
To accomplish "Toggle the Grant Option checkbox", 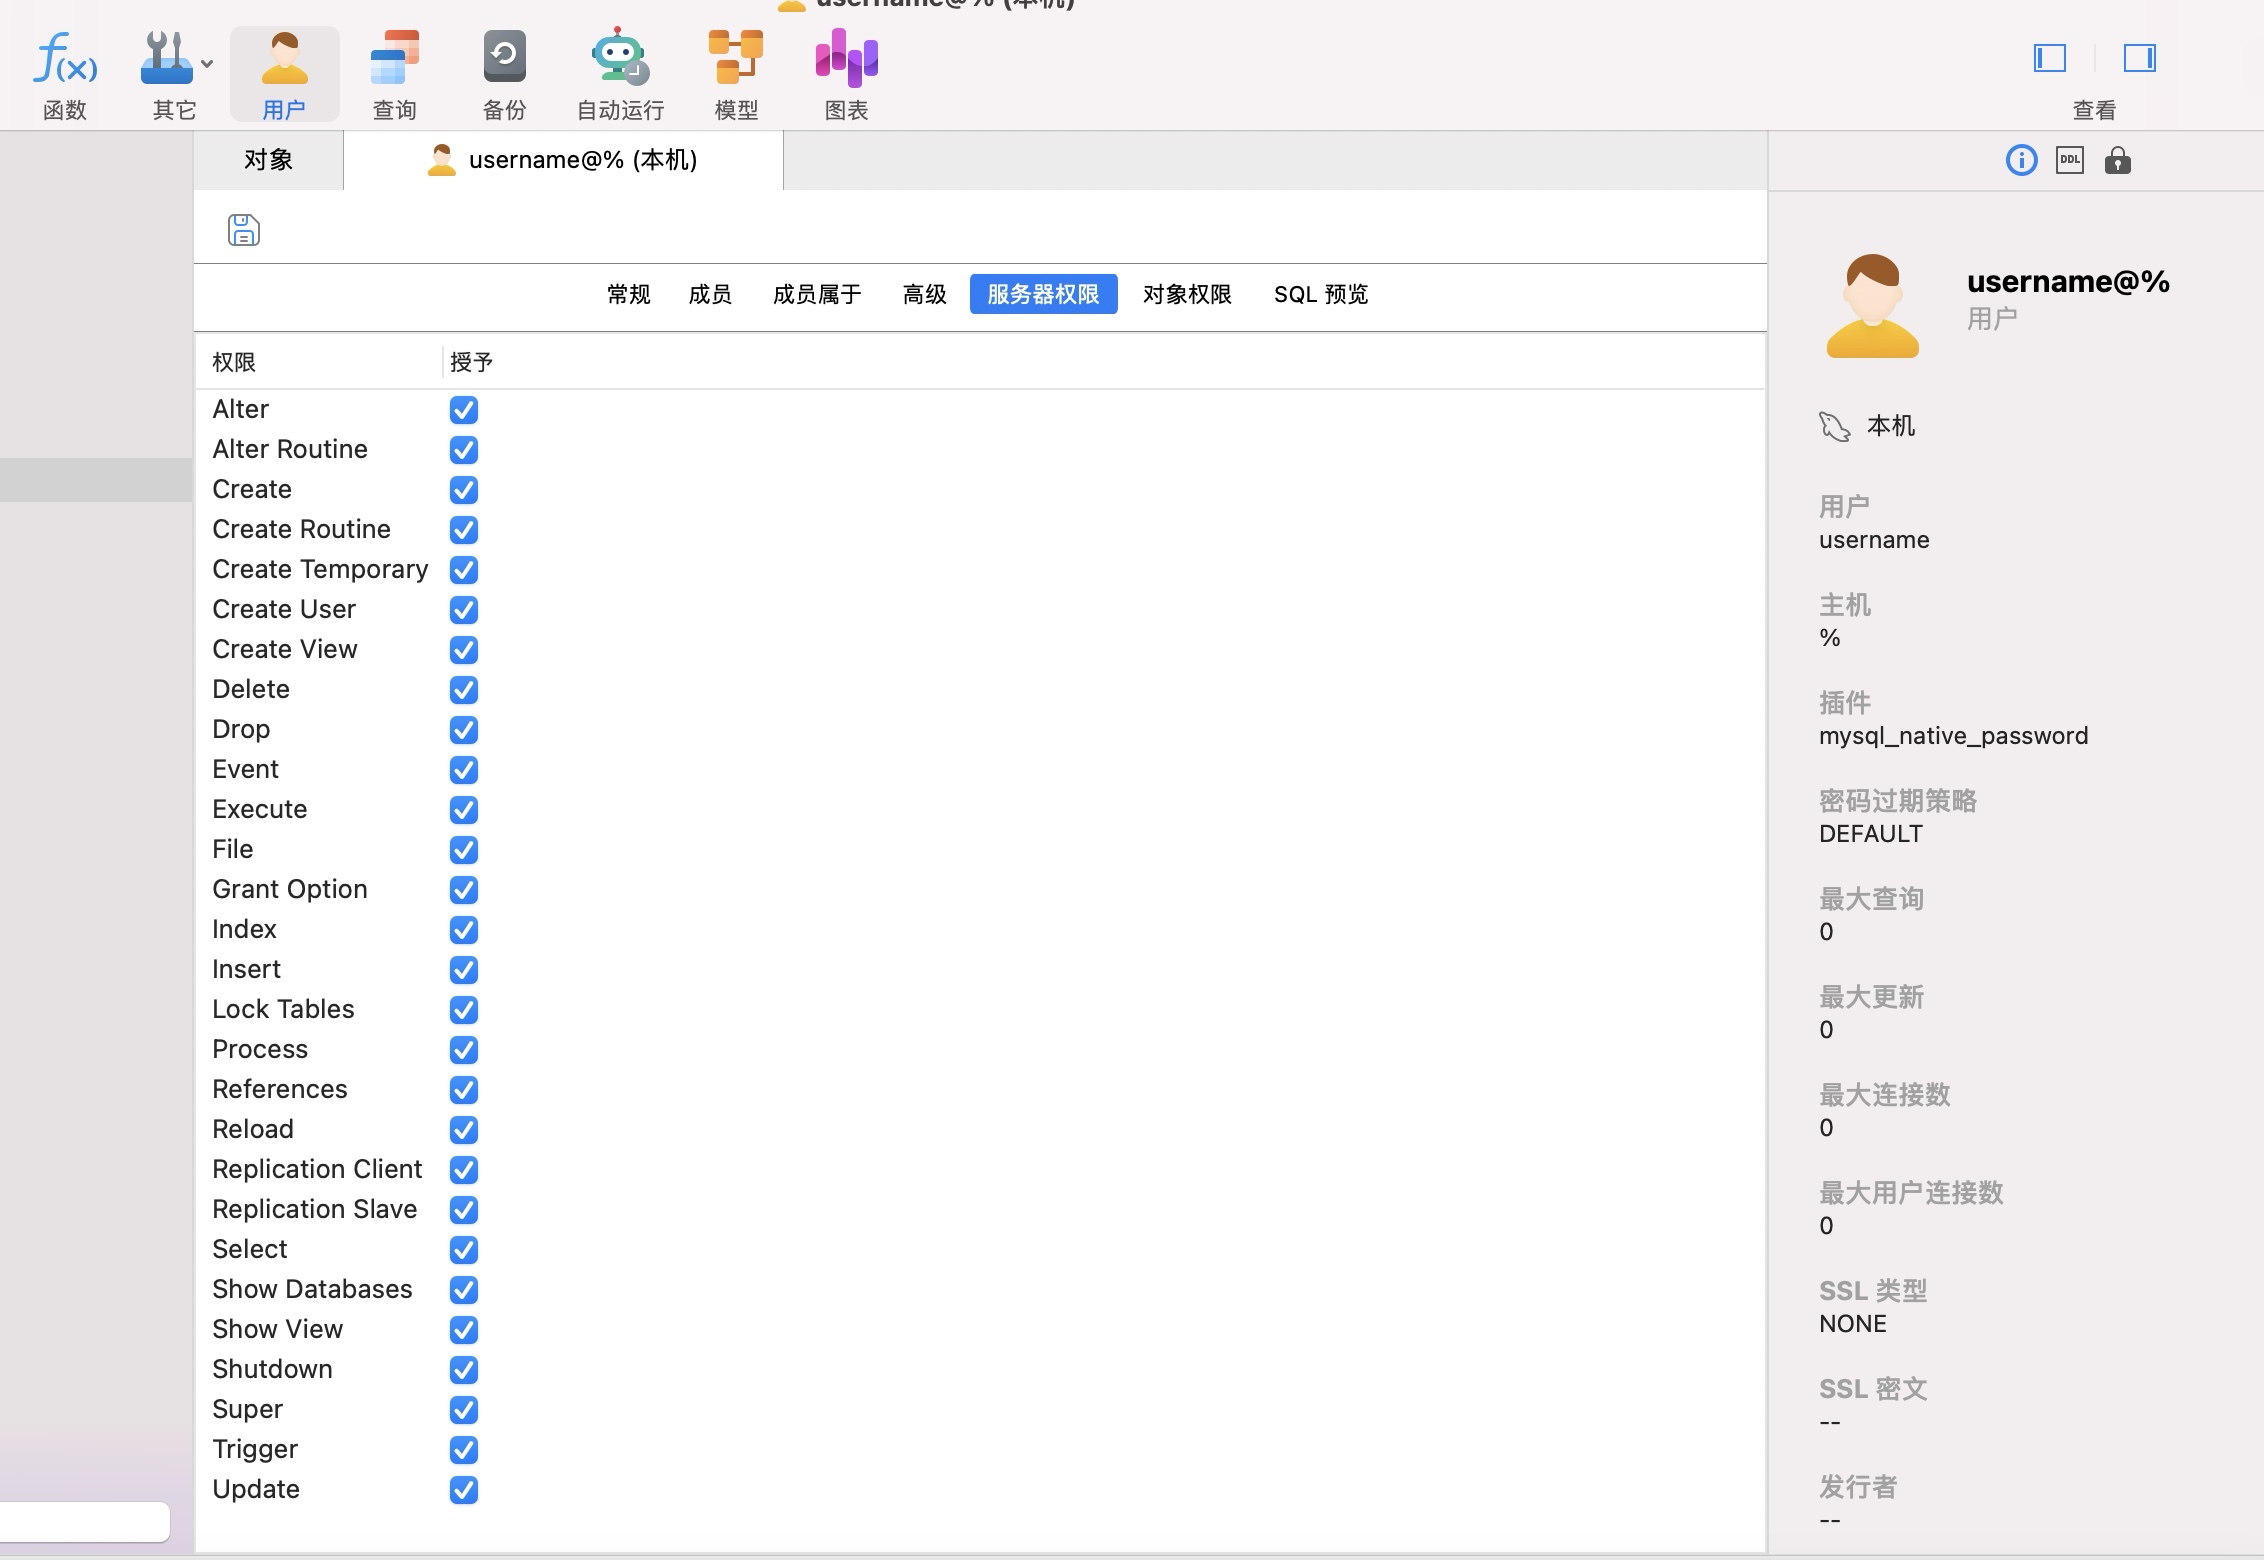I will click(x=463, y=890).
